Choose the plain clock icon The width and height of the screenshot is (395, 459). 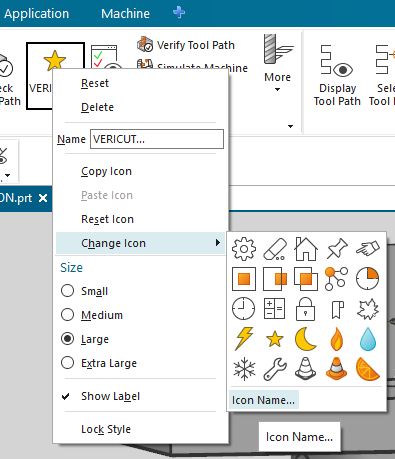(244, 309)
